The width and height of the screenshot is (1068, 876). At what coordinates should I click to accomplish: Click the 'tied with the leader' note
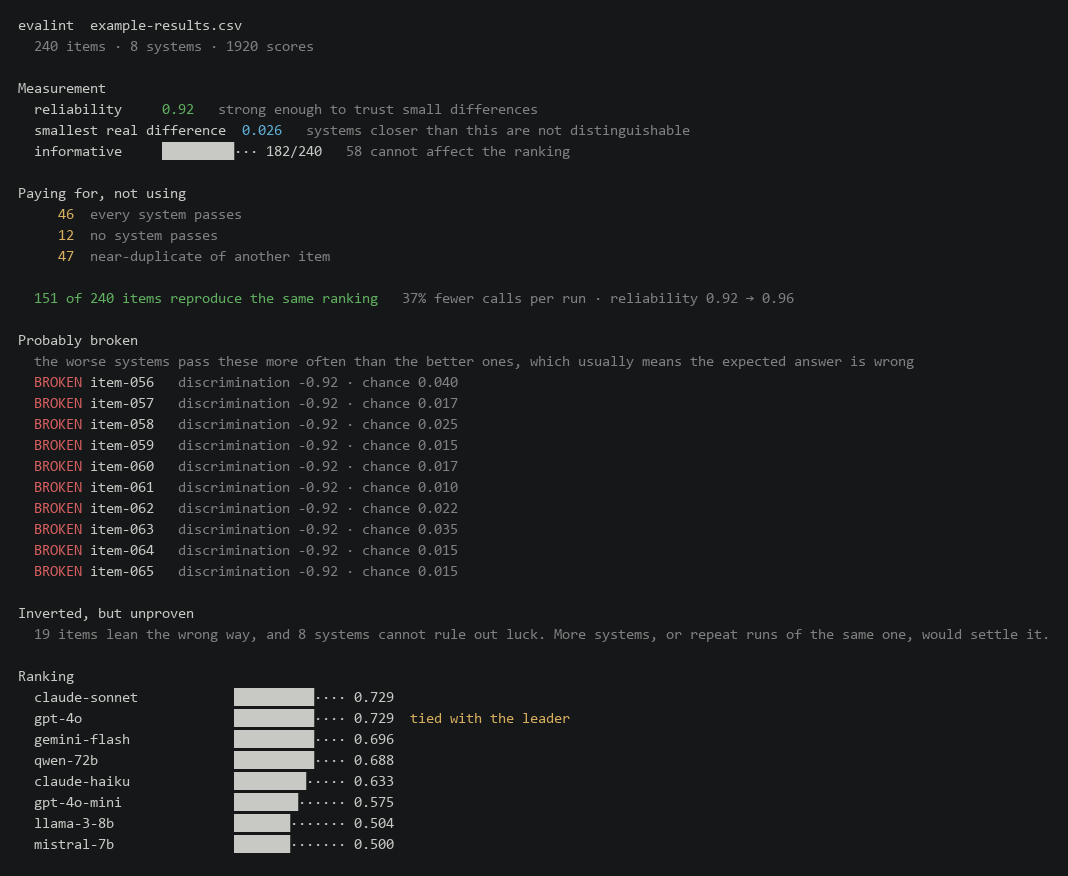pos(490,719)
